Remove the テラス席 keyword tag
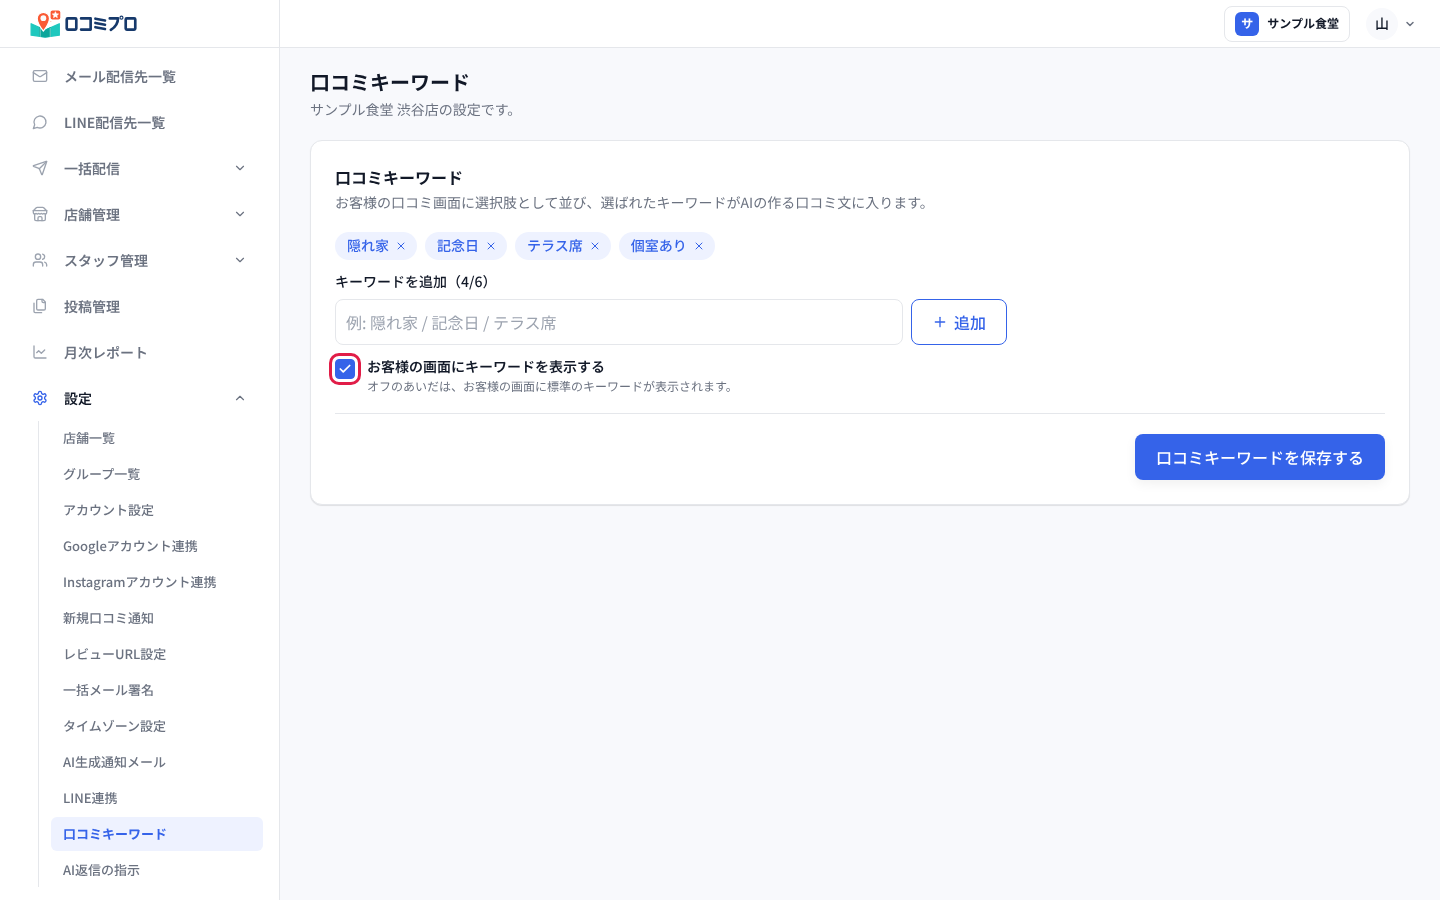 click(x=595, y=246)
